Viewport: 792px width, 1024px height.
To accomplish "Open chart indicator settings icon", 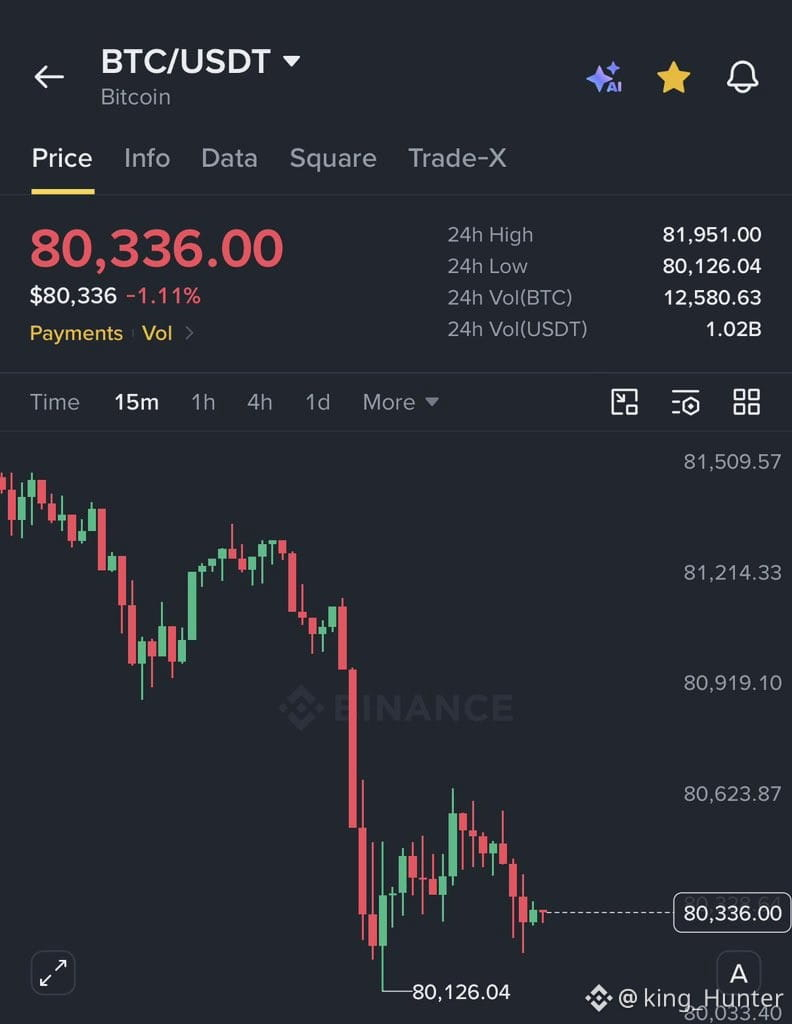I will [x=686, y=402].
